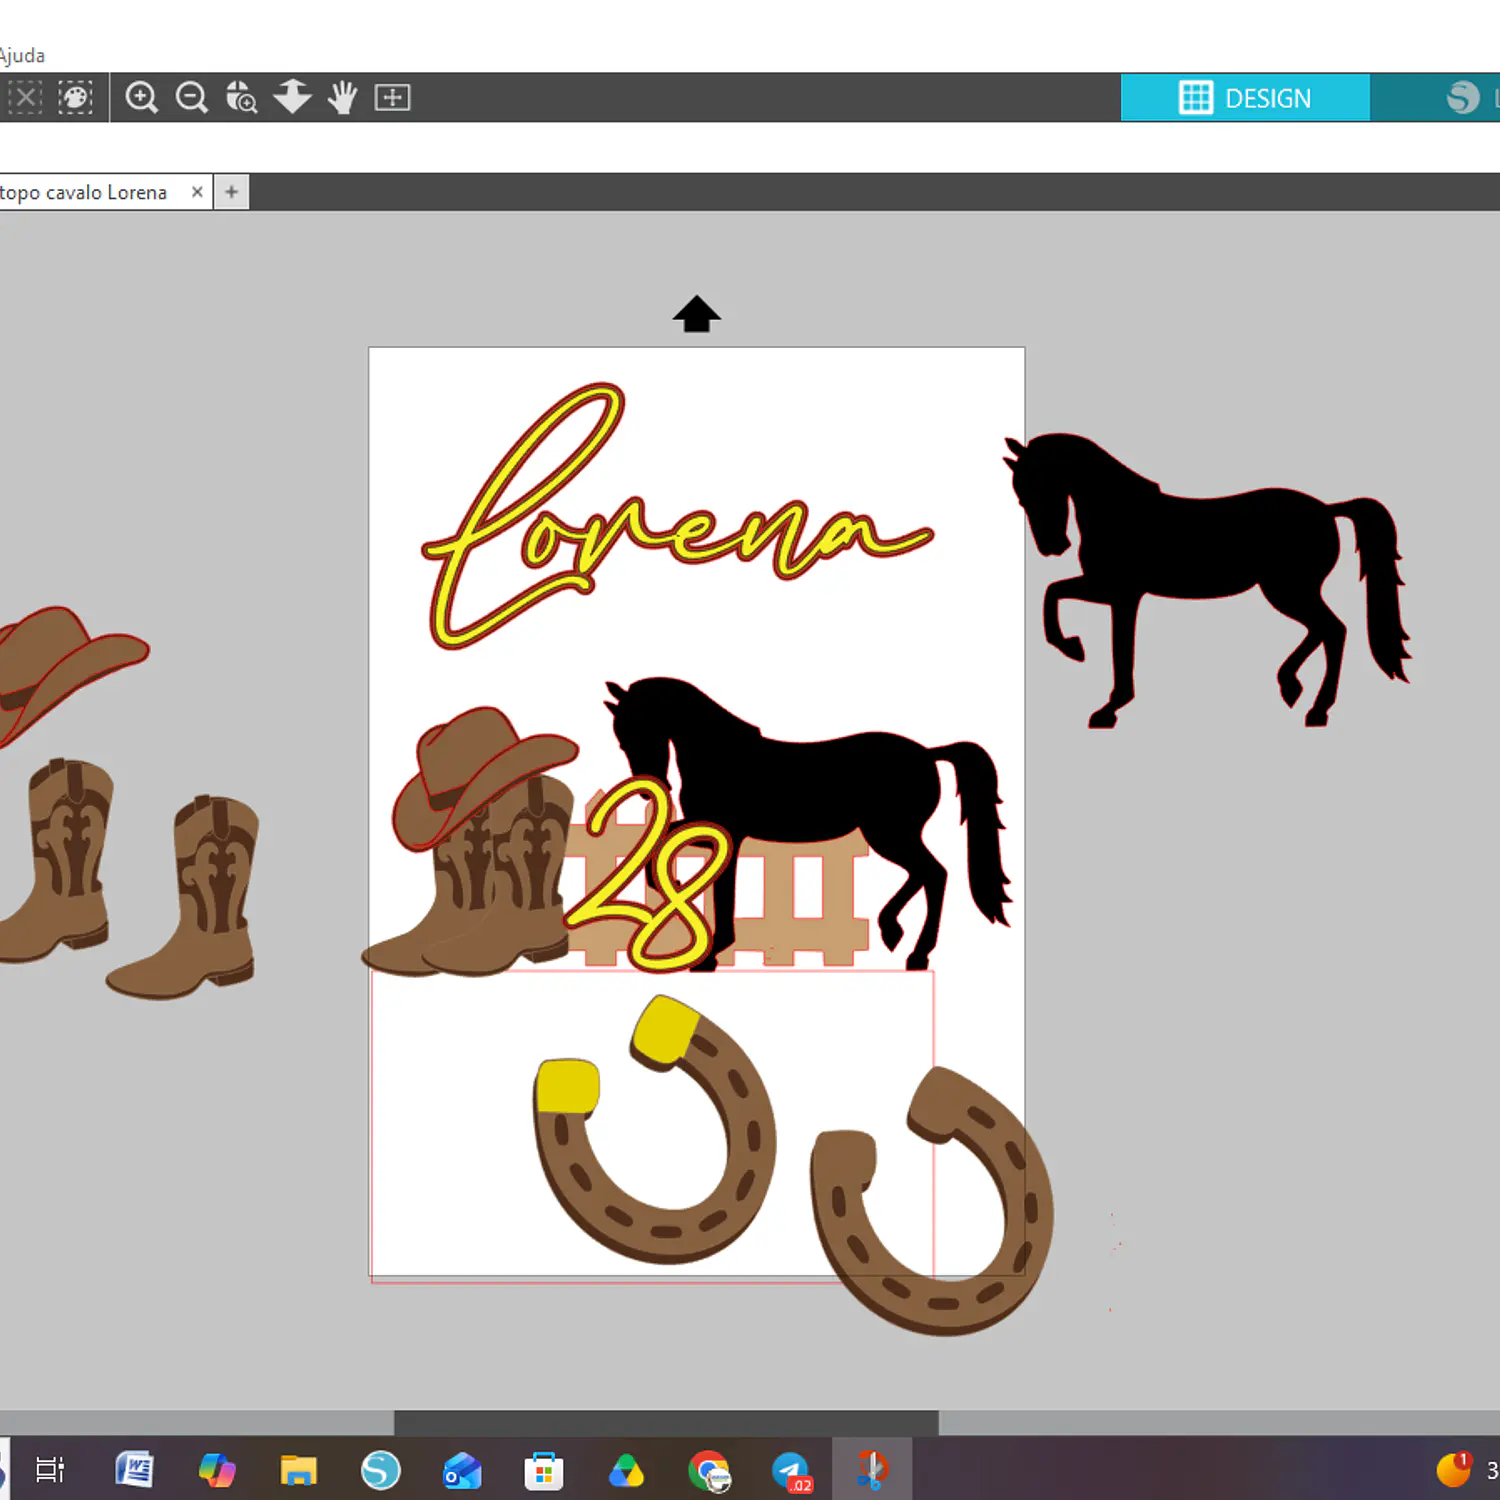The width and height of the screenshot is (1500, 1500).
Task: Click the Select by Color icon
Action: 75,97
